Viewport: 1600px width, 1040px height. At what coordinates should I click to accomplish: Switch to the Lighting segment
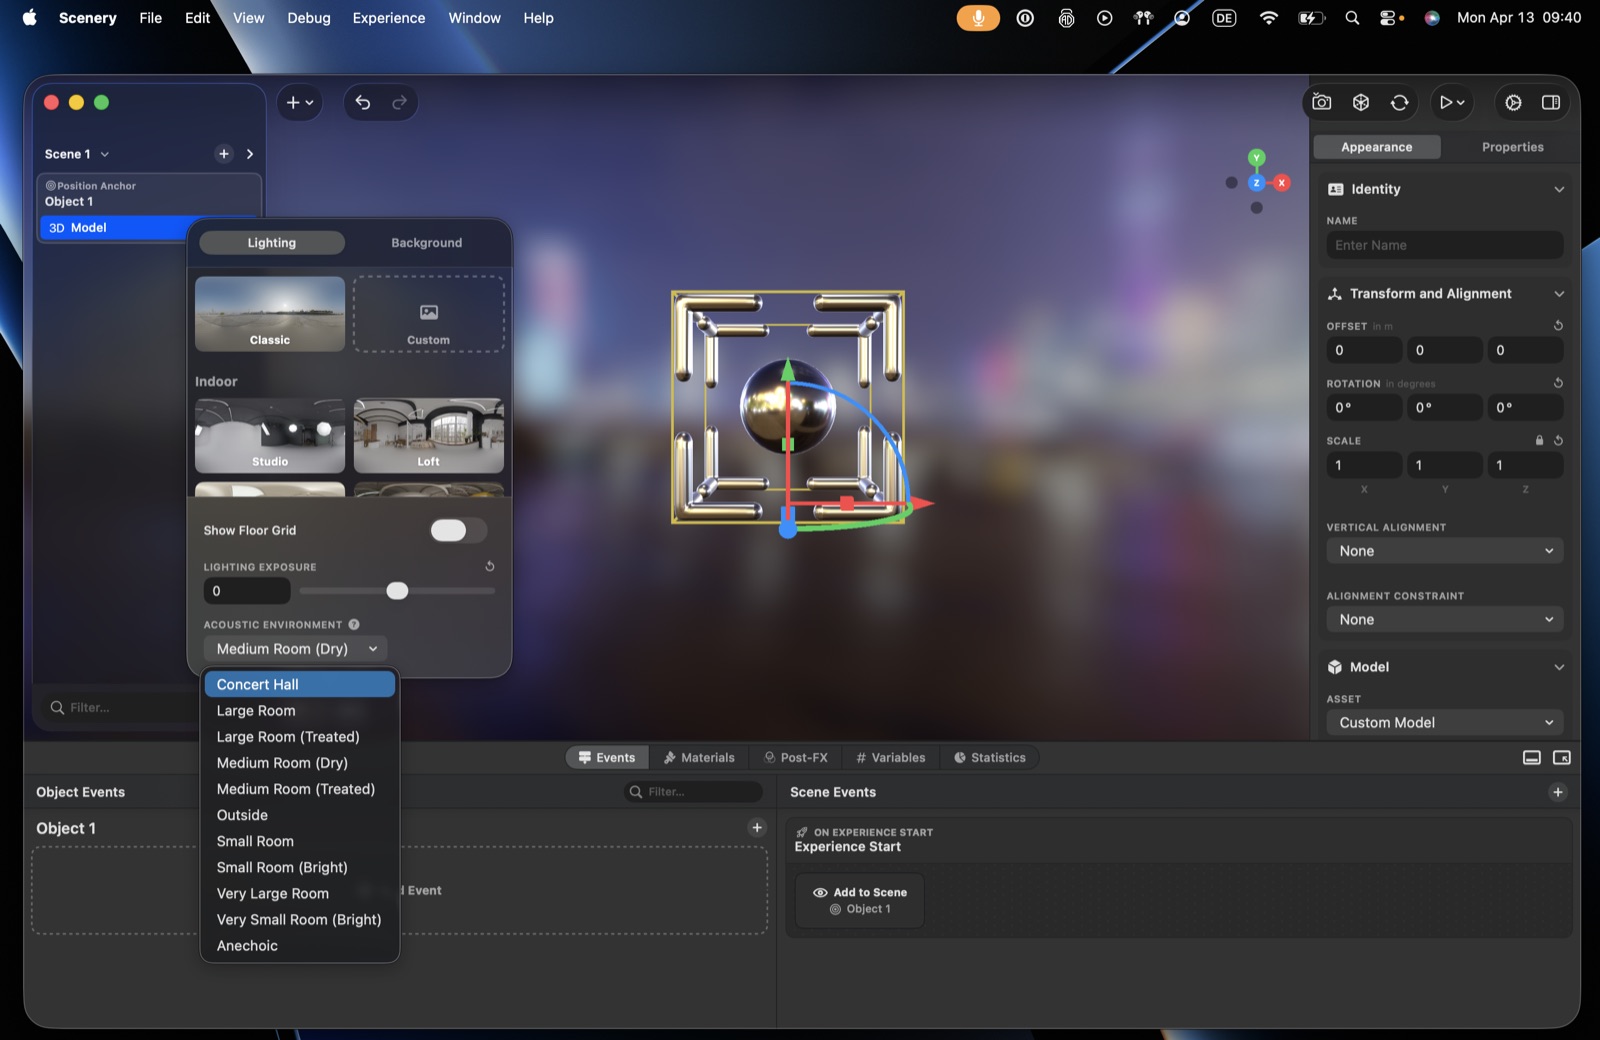click(x=272, y=243)
